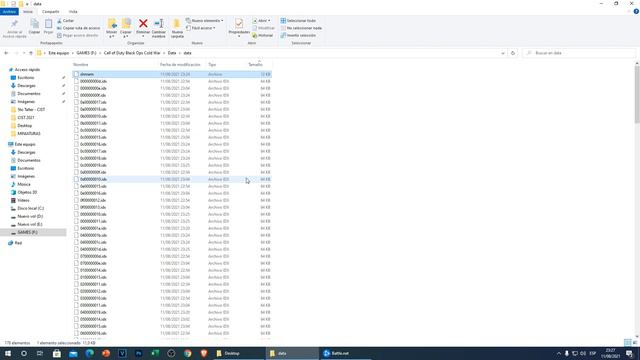Image resolution: width=640 pixels, height=360 pixels.
Task: Select Red in navigation pane
Action: [x=18, y=243]
